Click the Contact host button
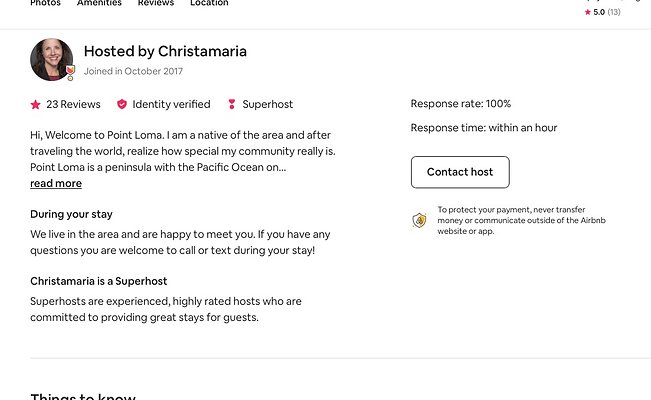 pos(460,172)
